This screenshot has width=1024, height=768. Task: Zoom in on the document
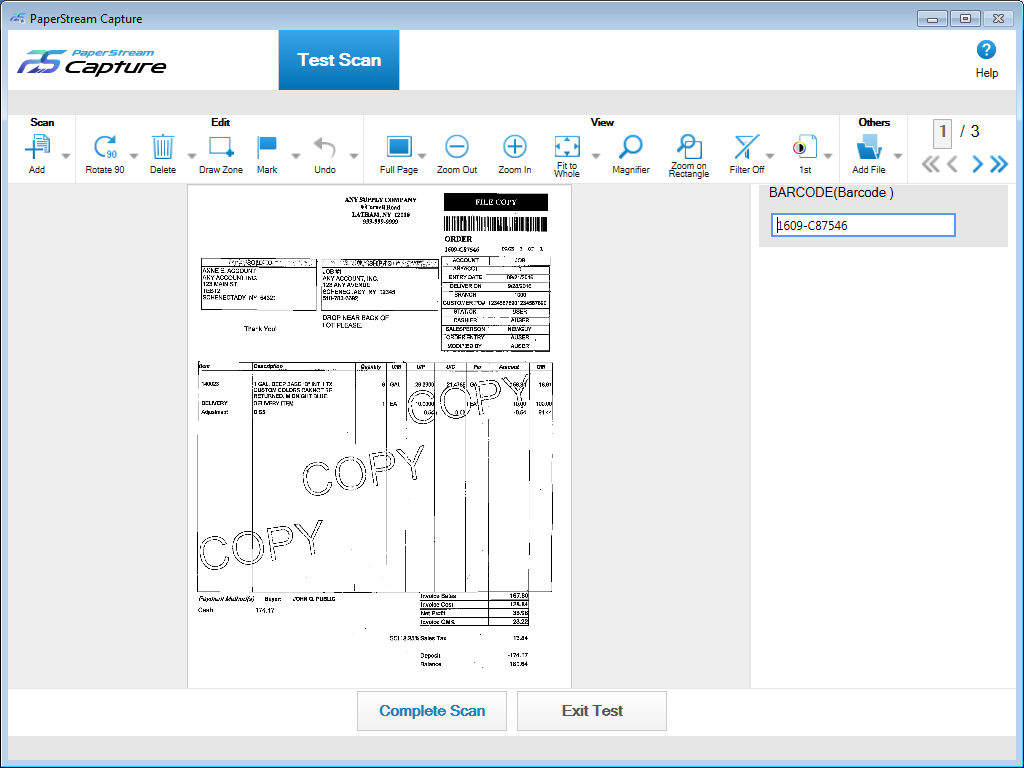pyautogui.click(x=514, y=148)
